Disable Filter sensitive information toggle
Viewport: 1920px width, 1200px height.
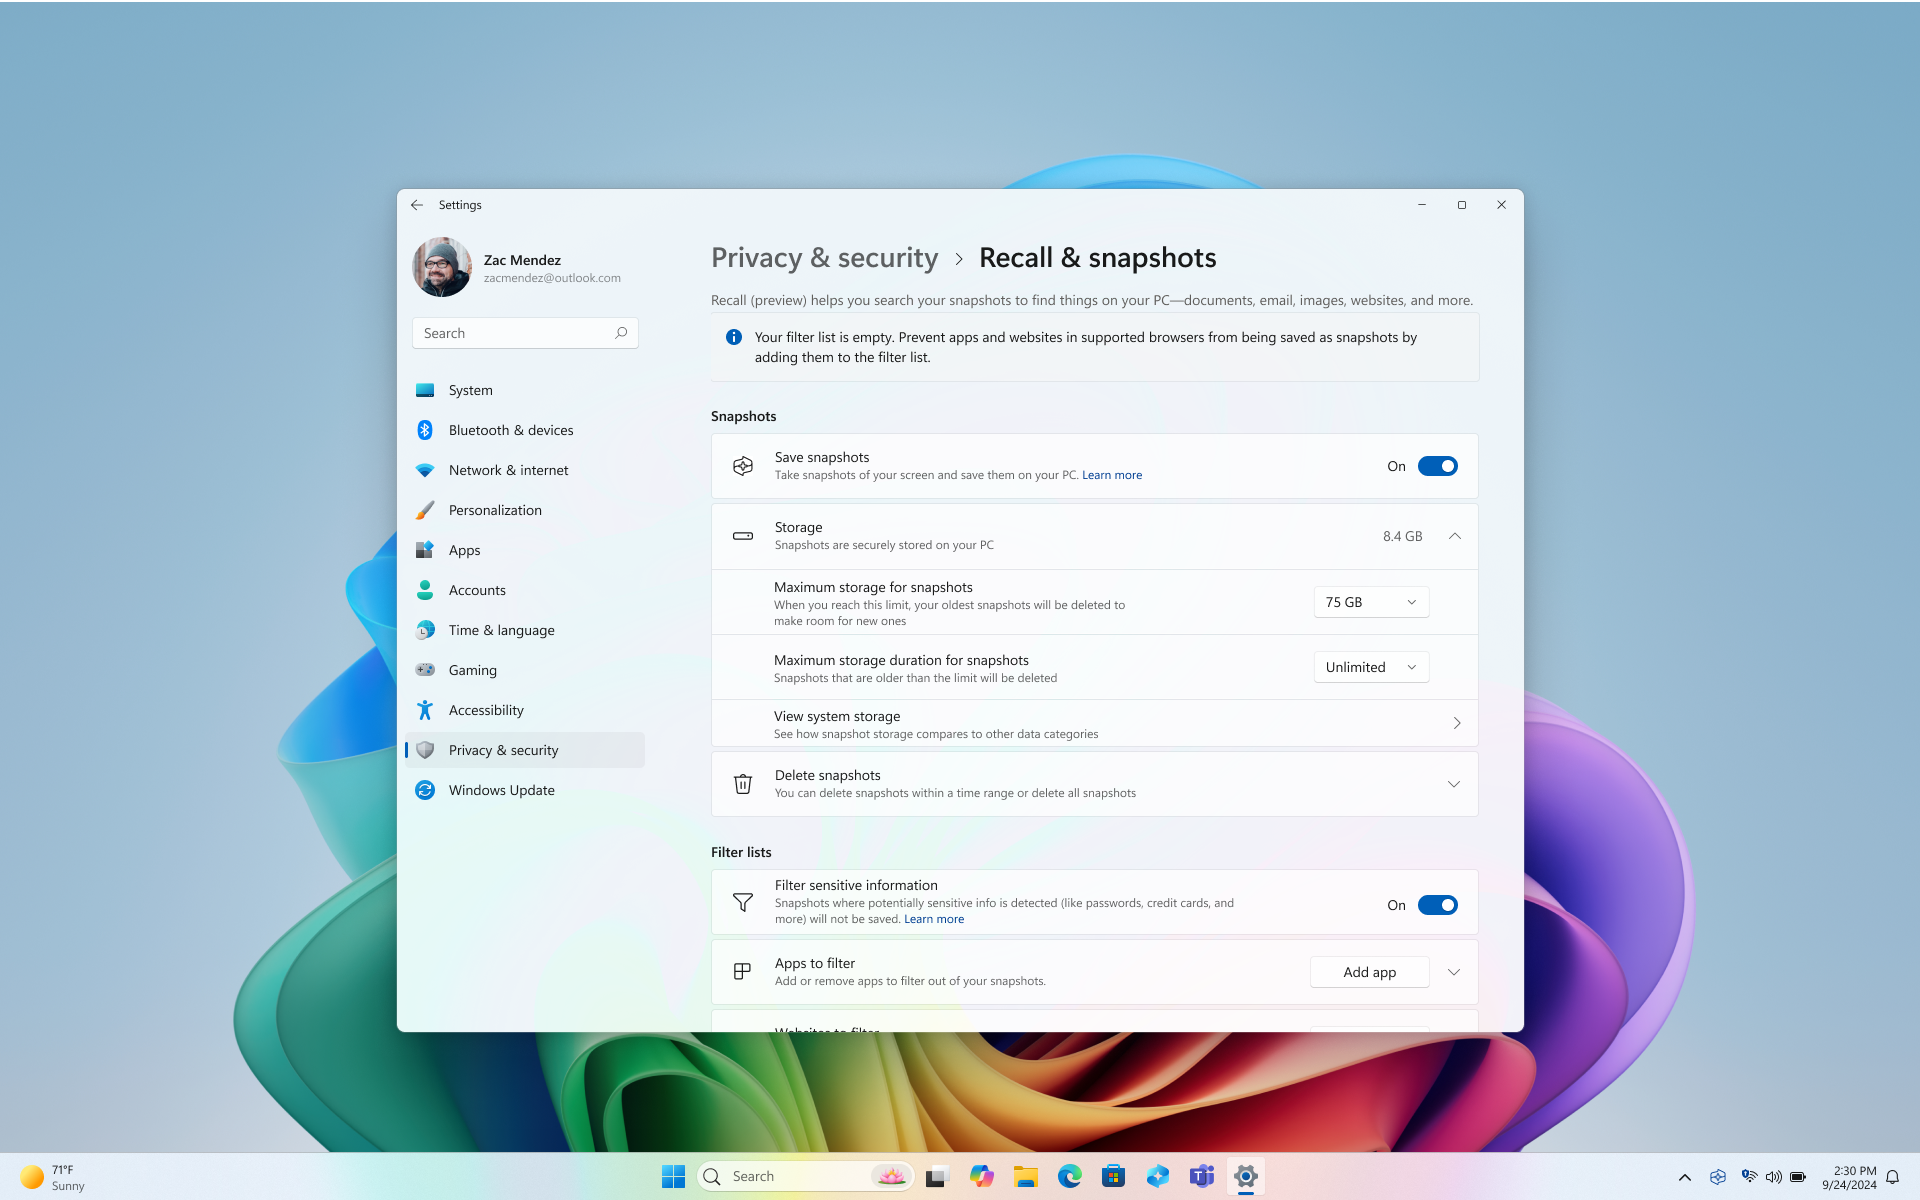[x=1438, y=904]
